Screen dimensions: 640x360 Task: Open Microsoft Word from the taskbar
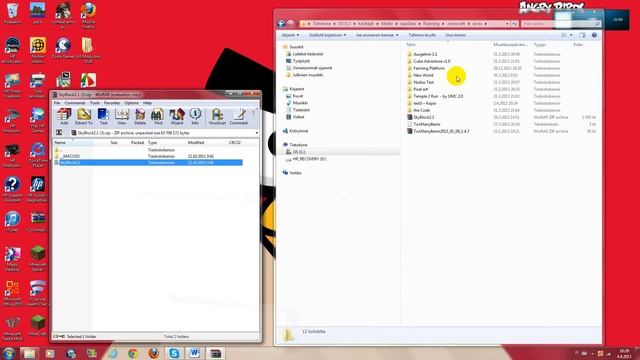[194, 353]
